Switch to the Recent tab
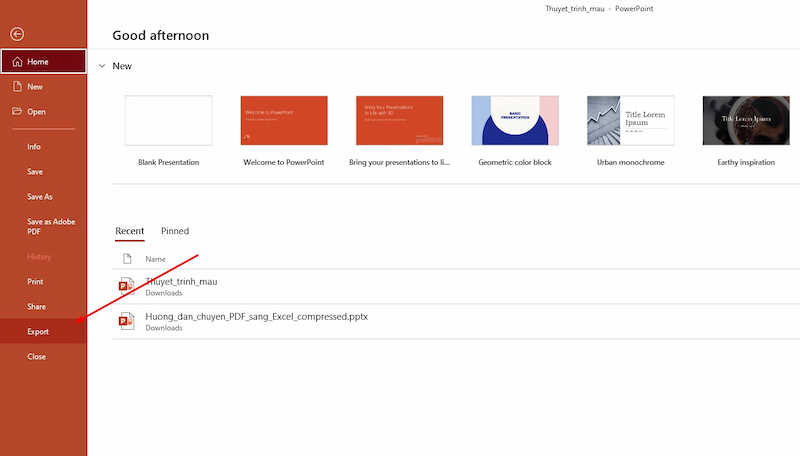 pos(130,231)
